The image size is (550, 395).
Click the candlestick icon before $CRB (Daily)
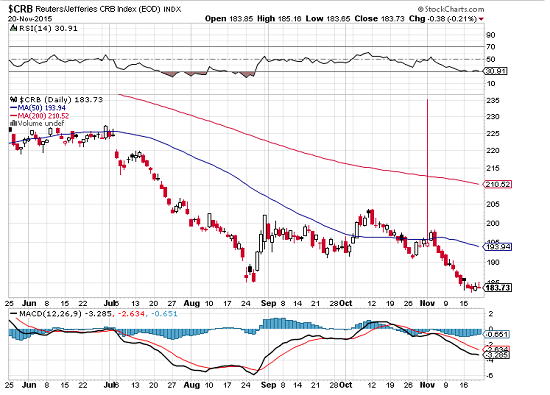coord(13,100)
